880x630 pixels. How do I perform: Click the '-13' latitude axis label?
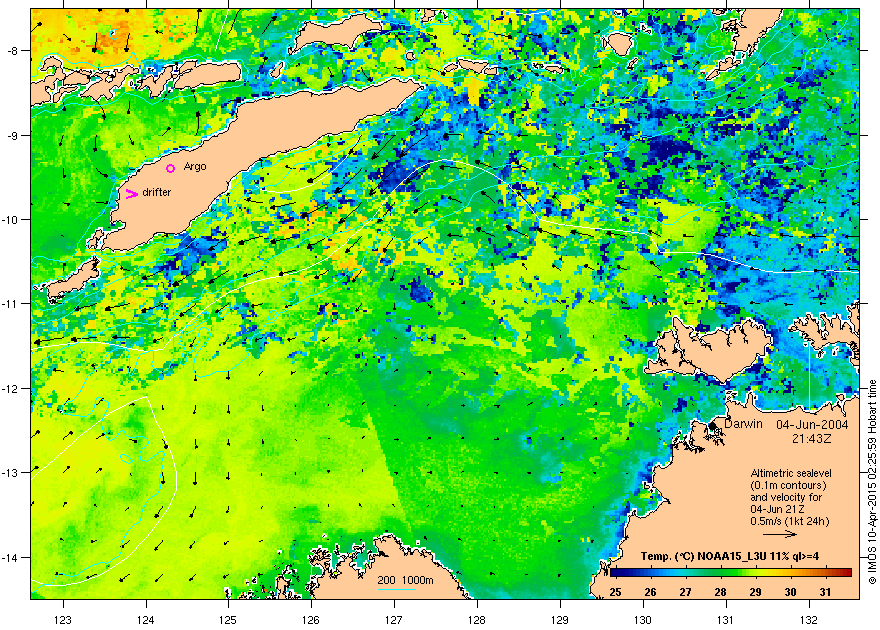point(10,473)
